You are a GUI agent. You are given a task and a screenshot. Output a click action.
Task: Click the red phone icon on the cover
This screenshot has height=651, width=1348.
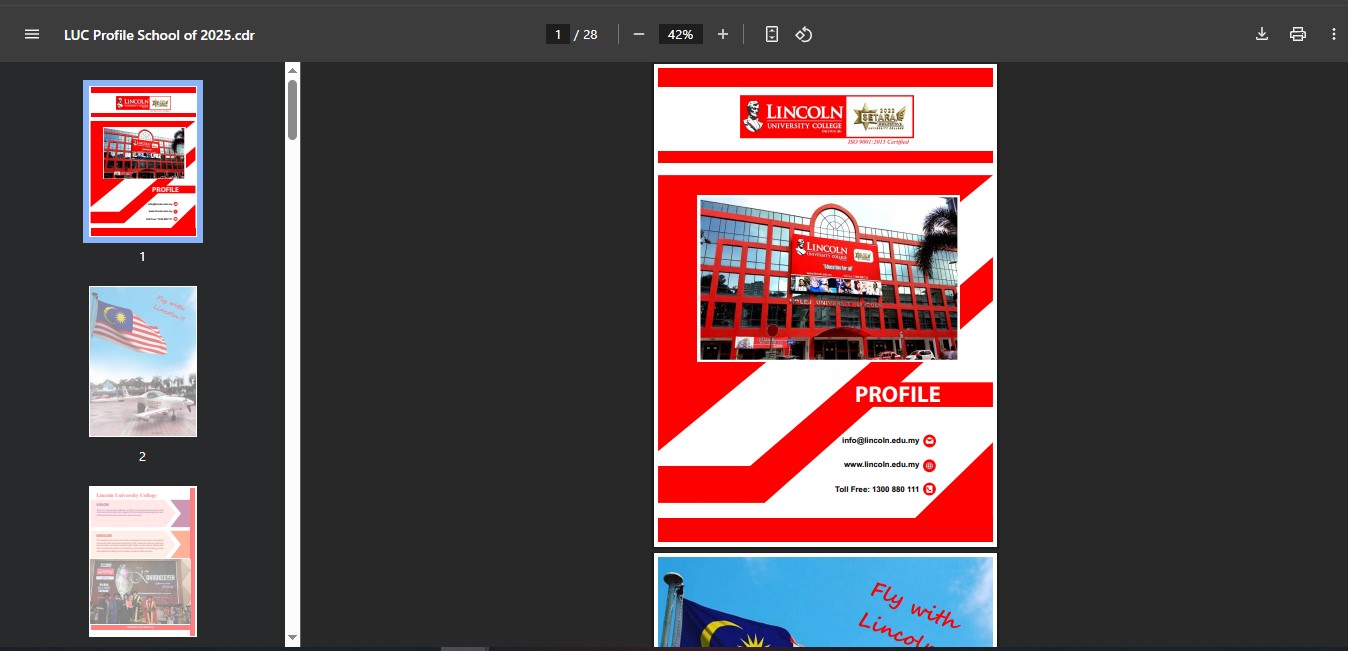930,489
